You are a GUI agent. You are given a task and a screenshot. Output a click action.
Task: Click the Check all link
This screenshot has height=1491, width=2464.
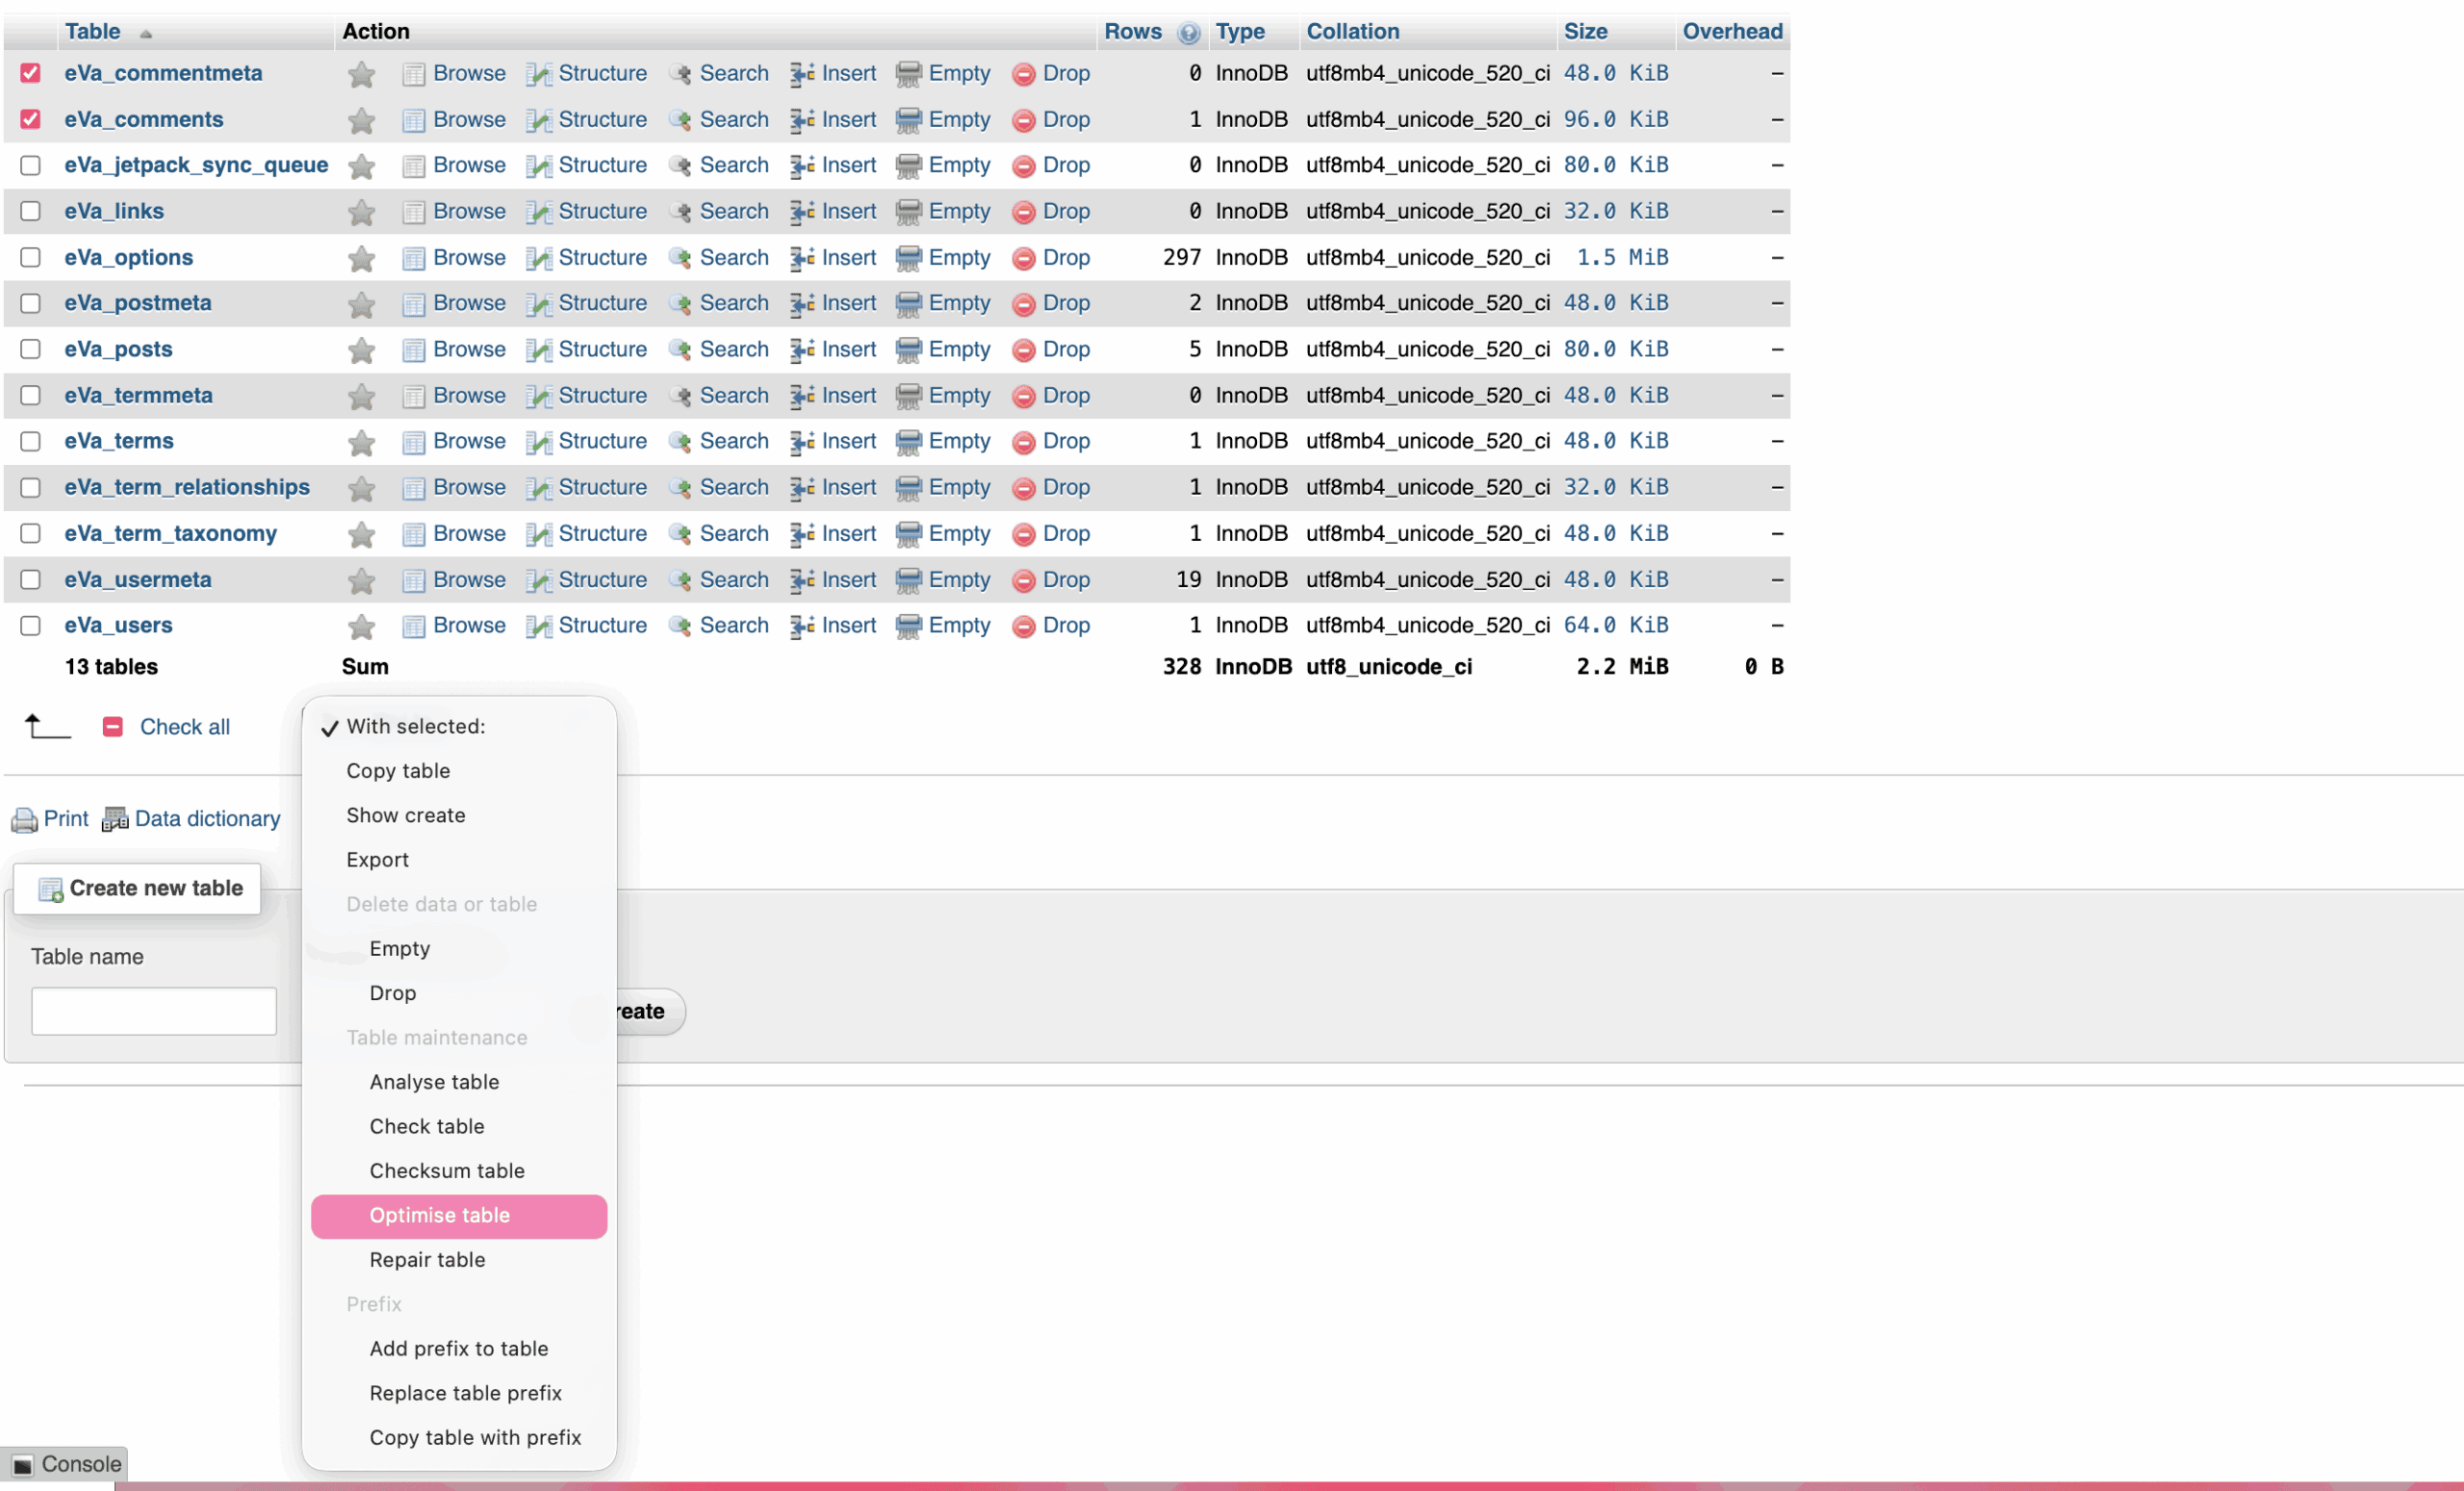[185, 727]
